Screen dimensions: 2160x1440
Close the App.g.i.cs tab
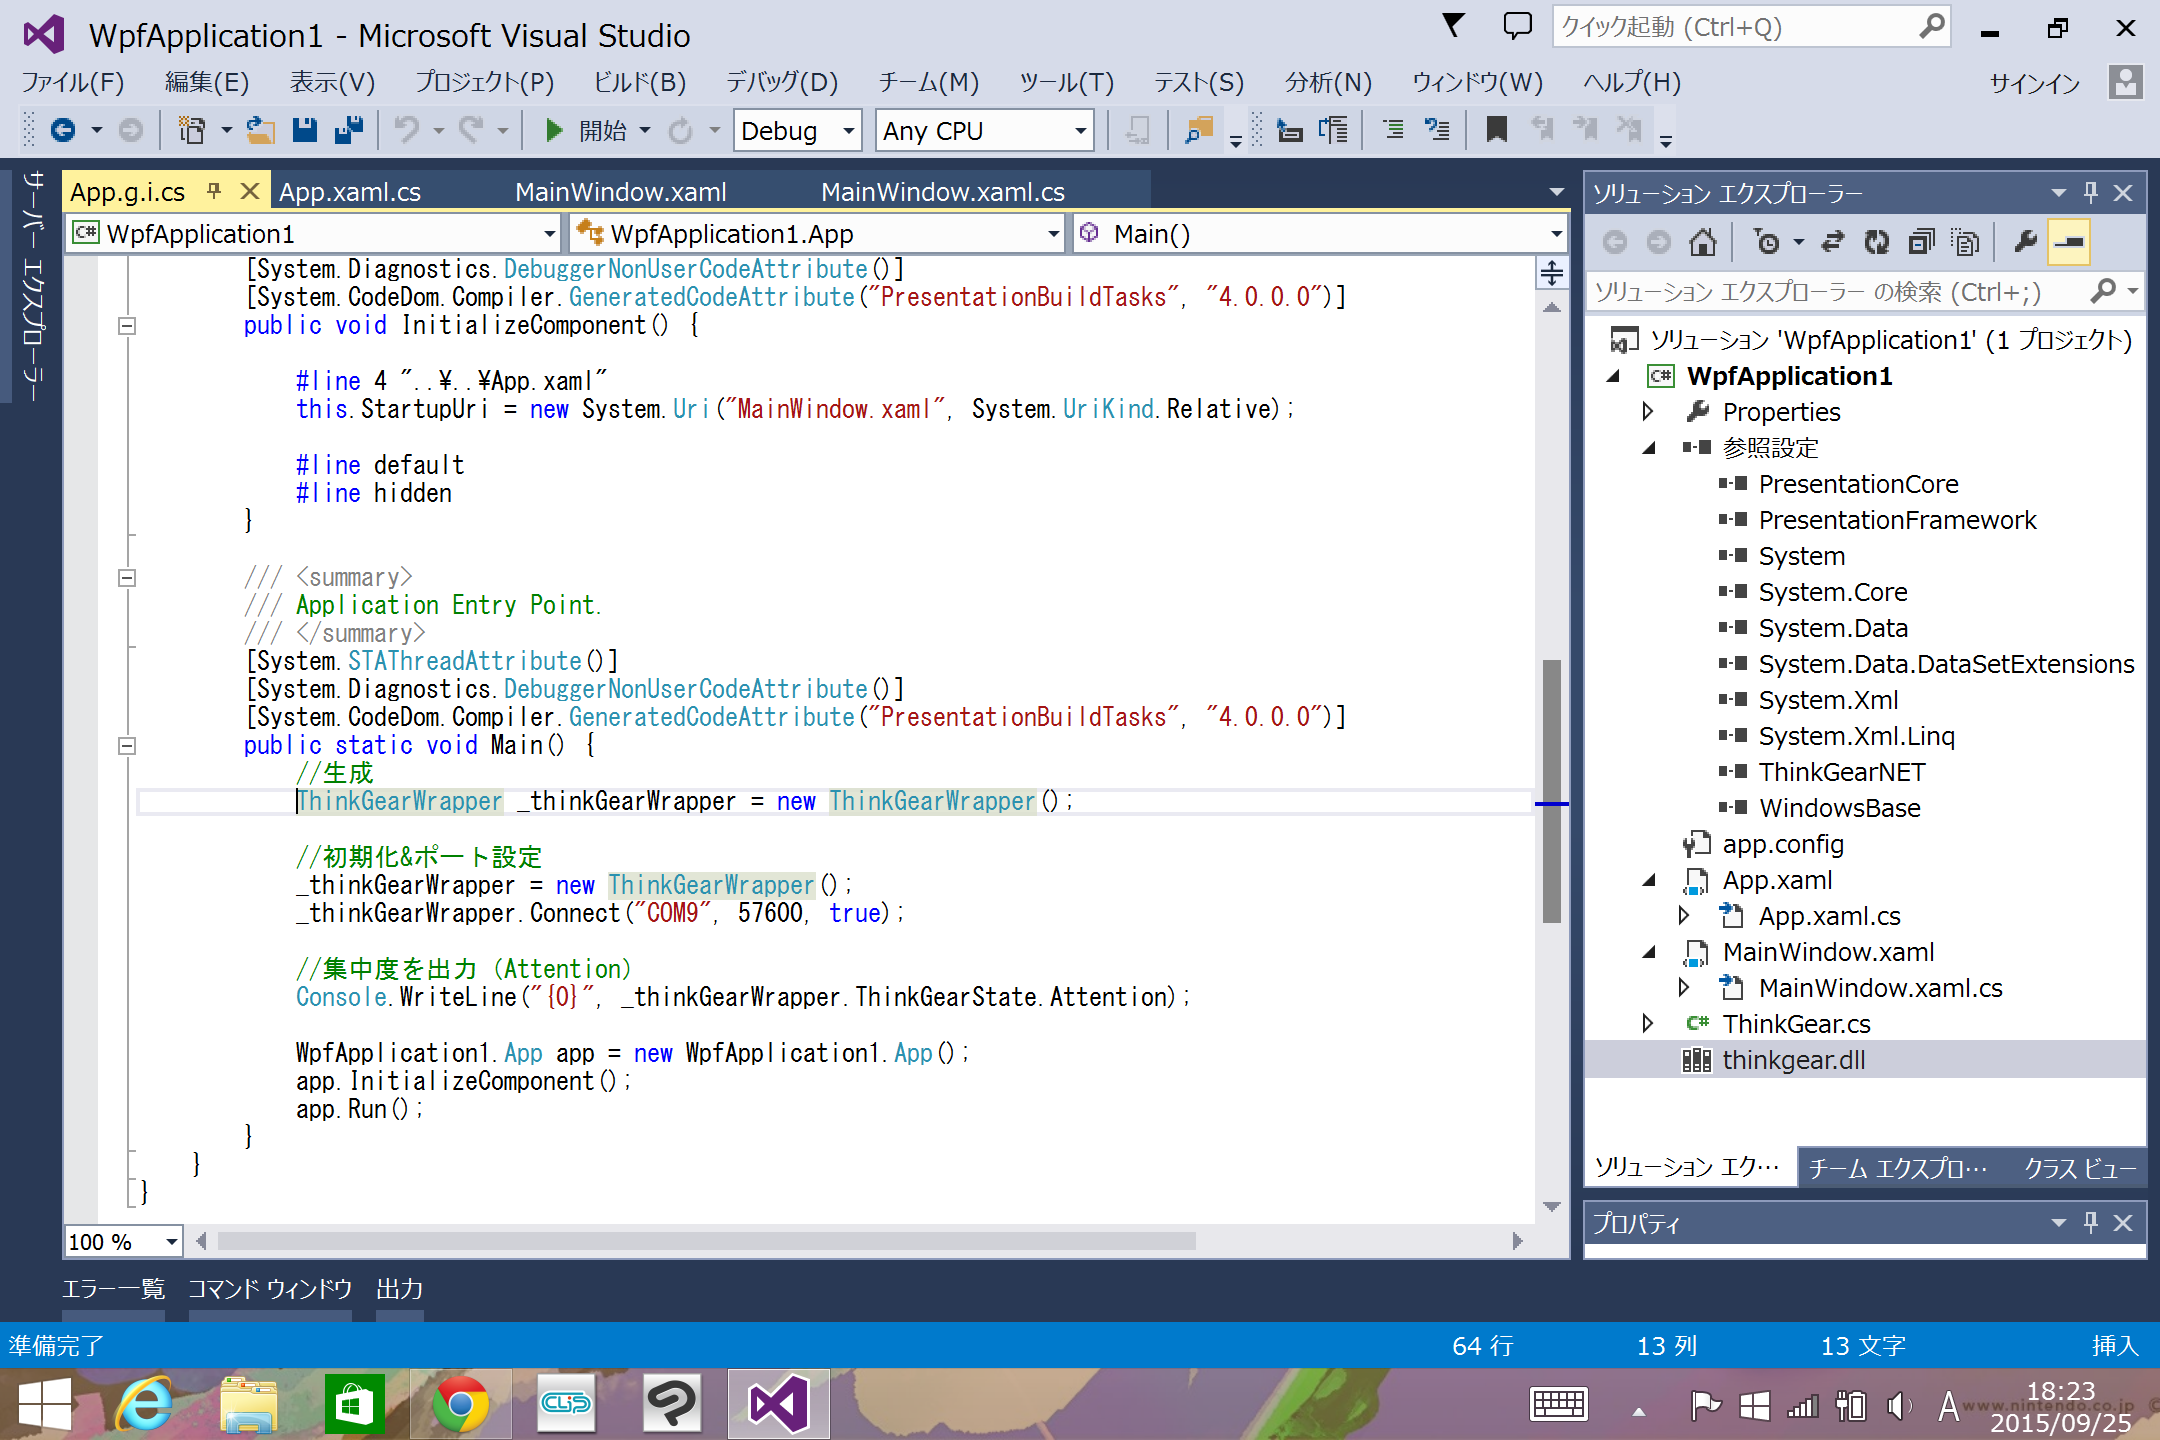[x=250, y=190]
